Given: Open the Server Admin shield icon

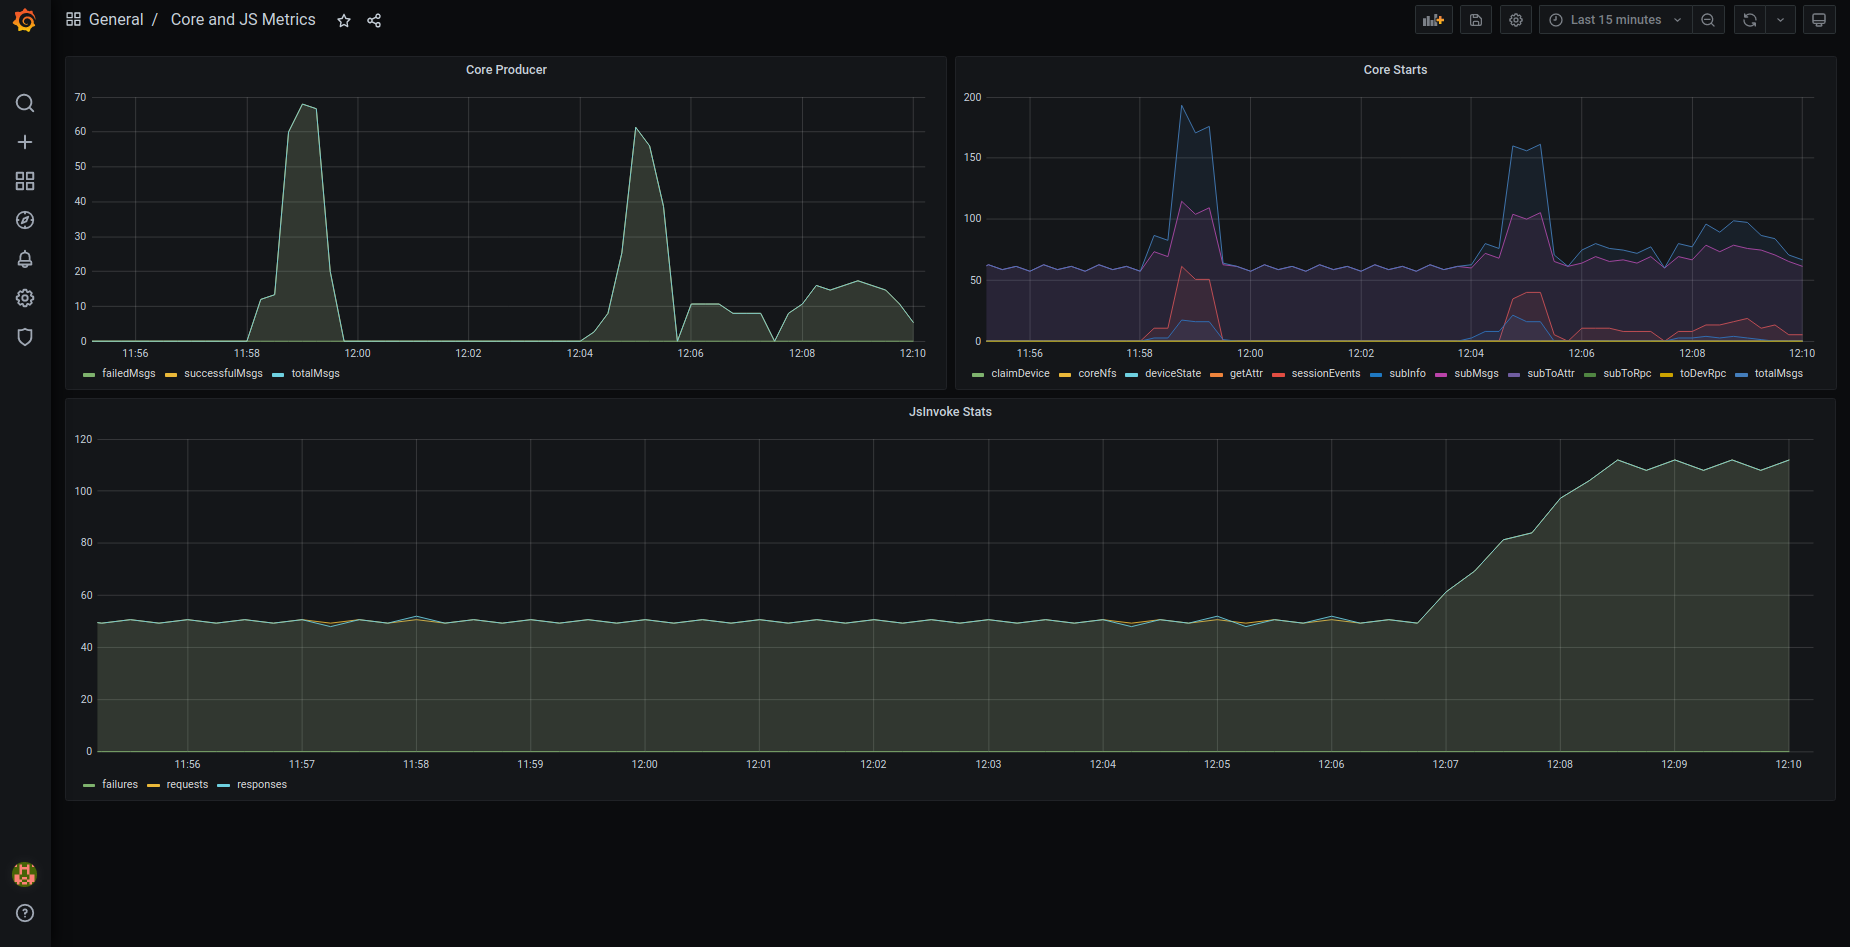Looking at the screenshot, I should pyautogui.click(x=25, y=337).
